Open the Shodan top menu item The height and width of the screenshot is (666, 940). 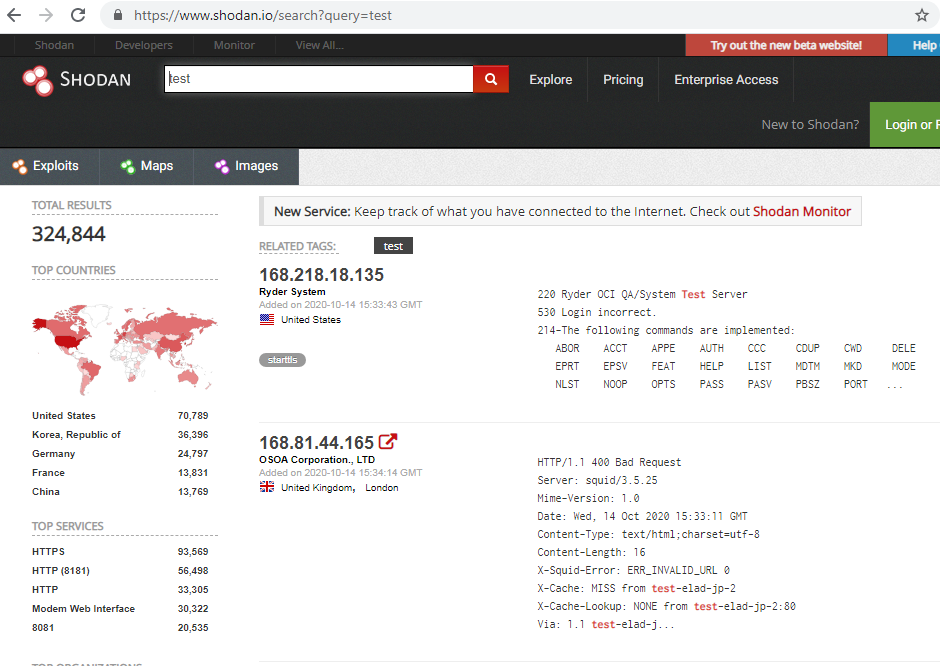[54, 45]
